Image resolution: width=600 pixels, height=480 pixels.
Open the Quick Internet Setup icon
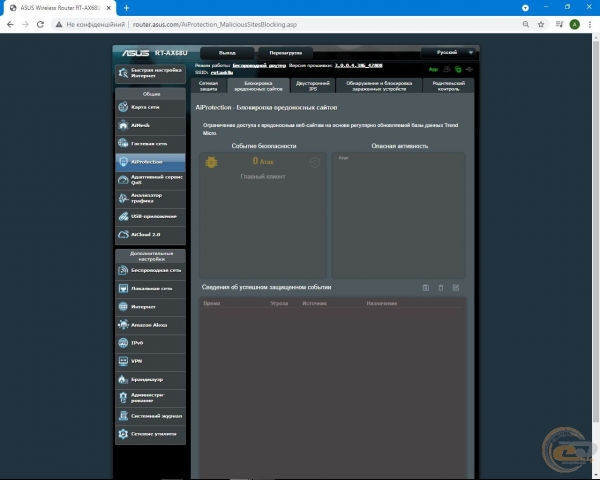coord(123,73)
